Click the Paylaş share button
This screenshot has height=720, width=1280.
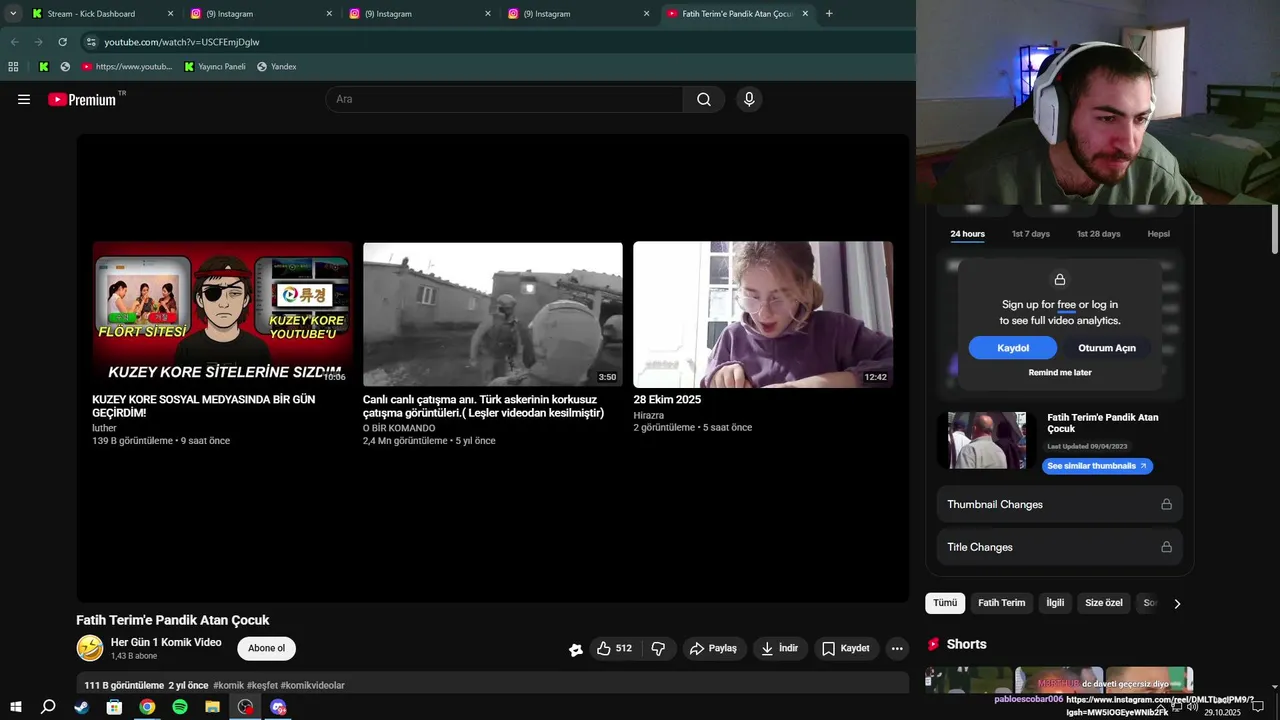click(x=713, y=648)
